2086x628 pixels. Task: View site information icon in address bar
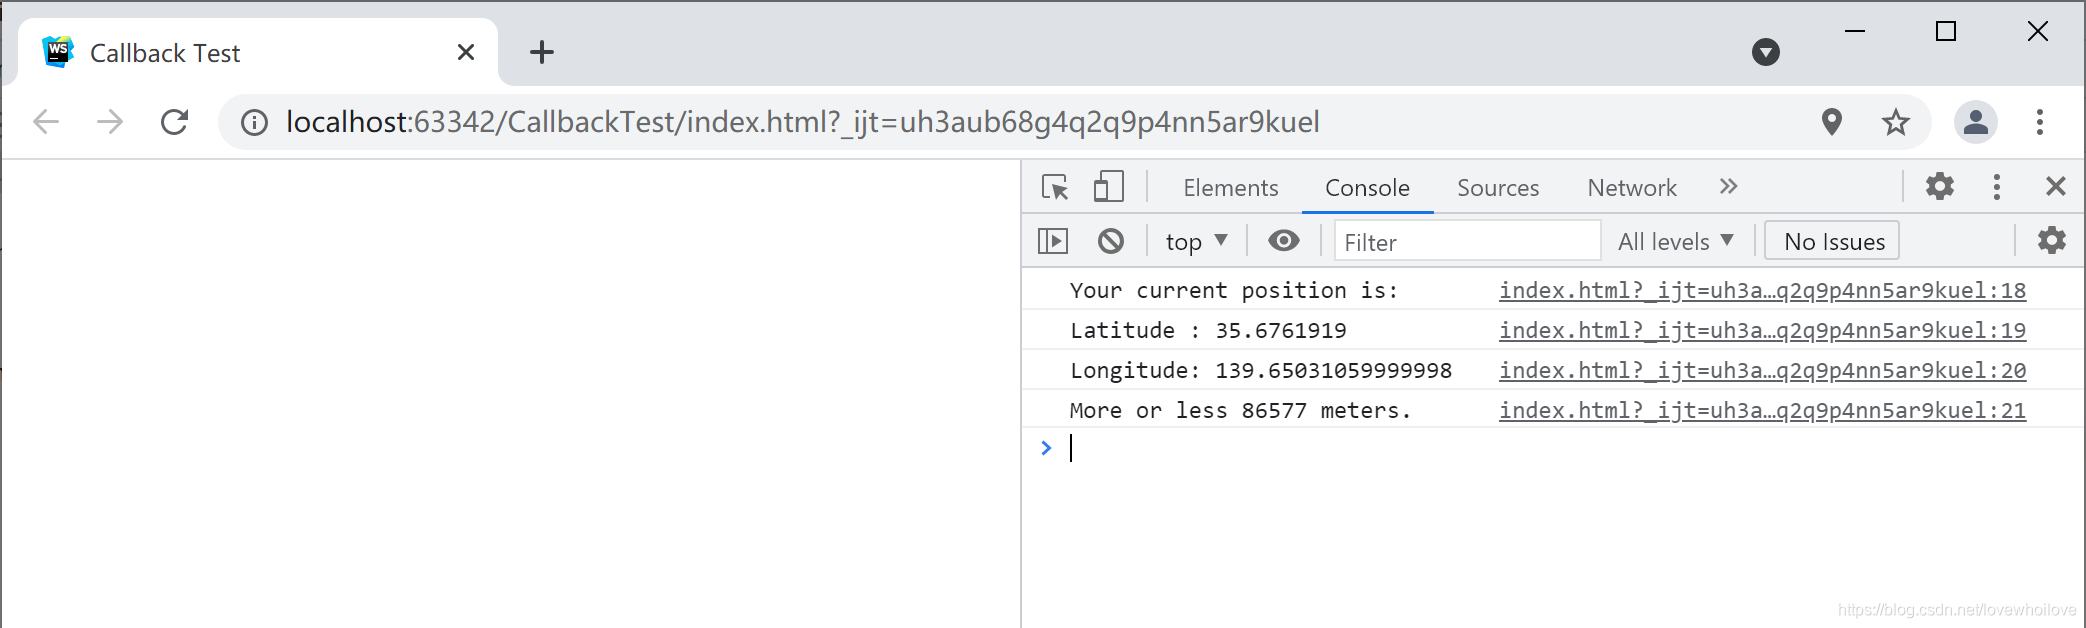coord(254,122)
